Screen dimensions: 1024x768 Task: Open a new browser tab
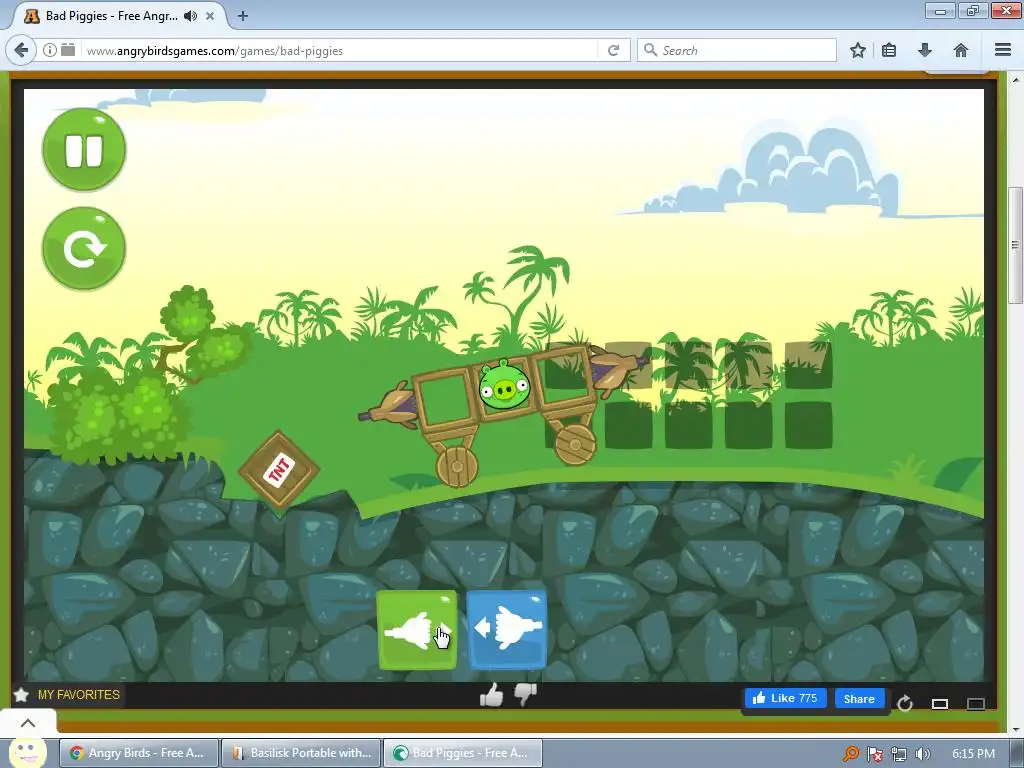click(x=242, y=16)
